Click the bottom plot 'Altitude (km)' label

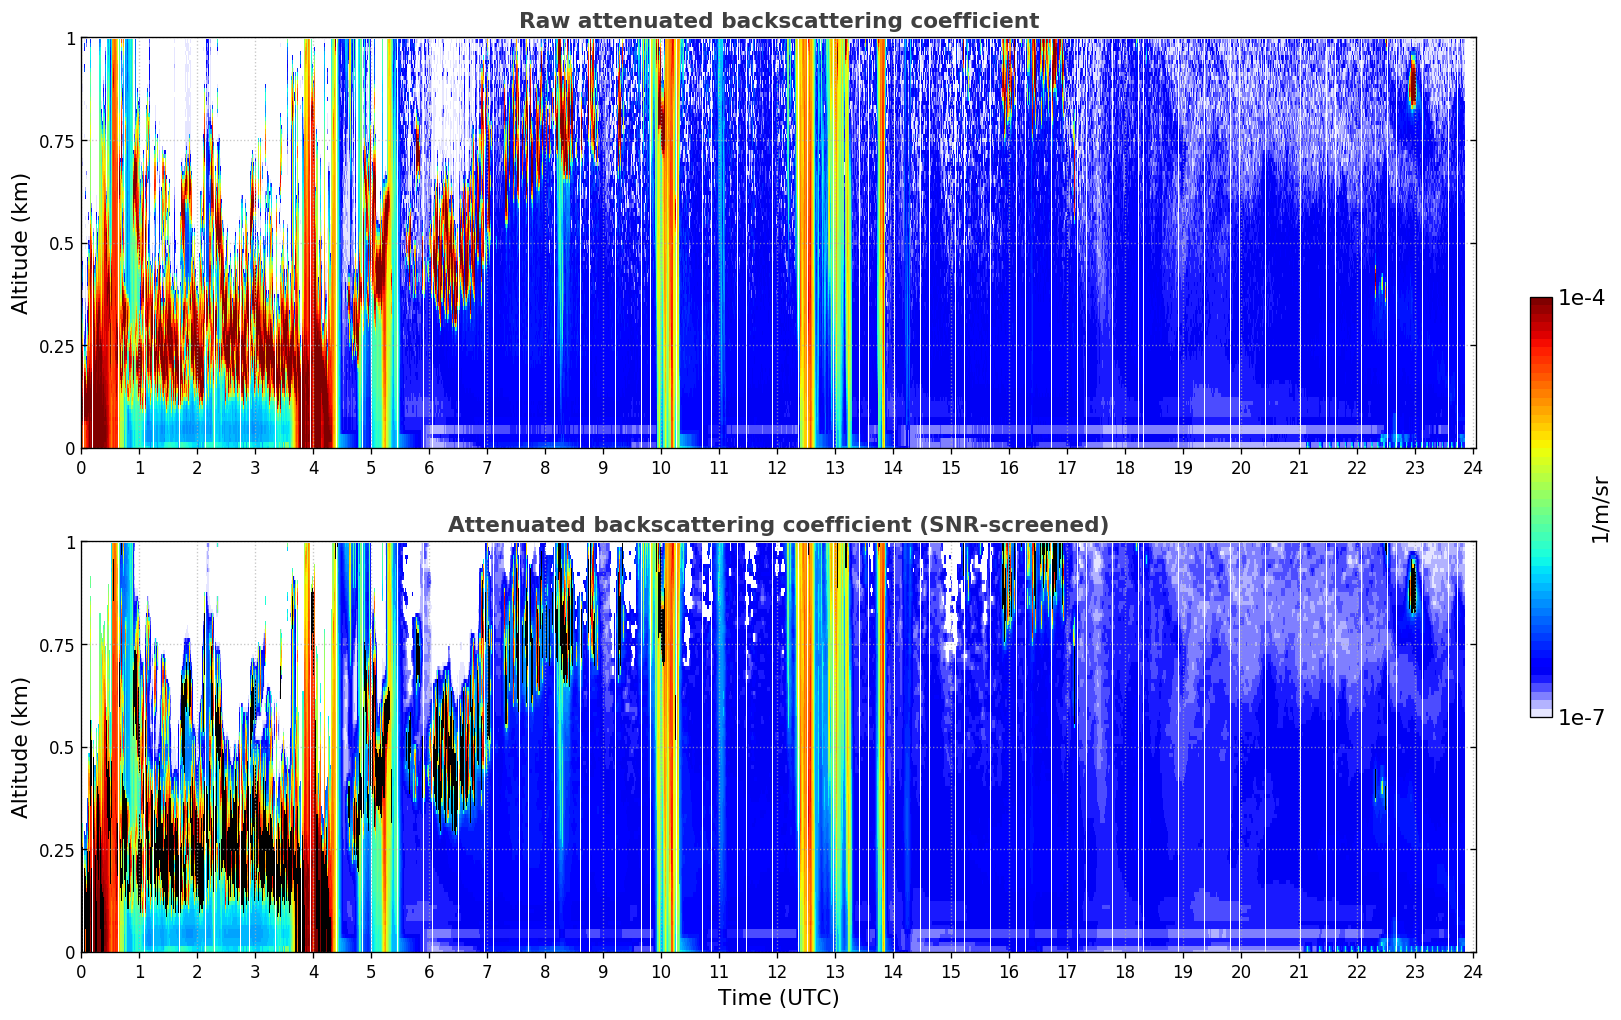(21, 747)
